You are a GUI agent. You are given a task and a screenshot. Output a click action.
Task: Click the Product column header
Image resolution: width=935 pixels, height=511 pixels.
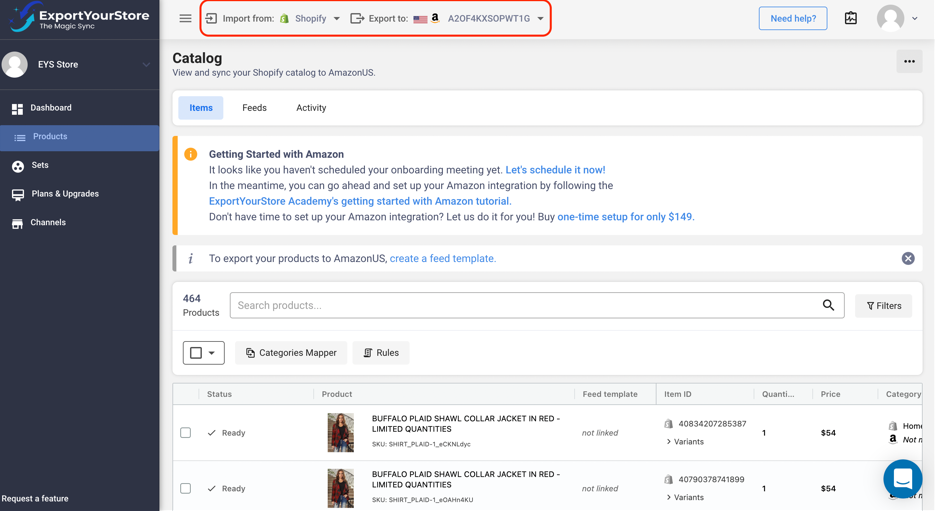pyautogui.click(x=337, y=394)
